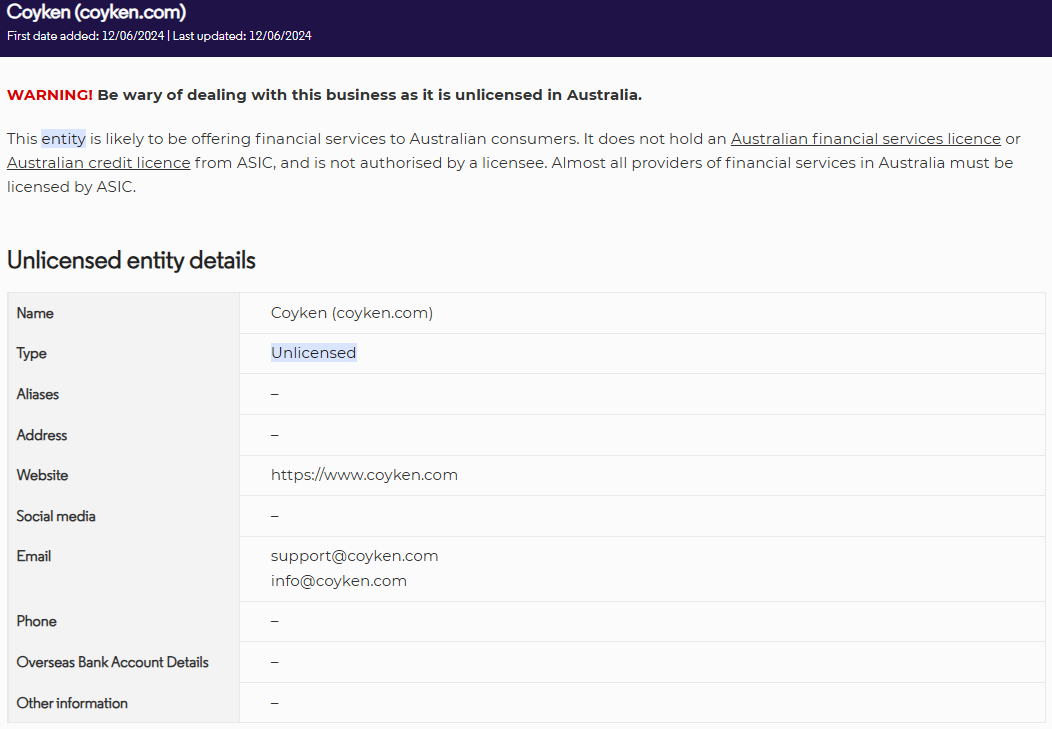Screen dimensions: 1052x729
Task: Click the "Last updated: 12/06/2024" text
Action: pos(242,36)
